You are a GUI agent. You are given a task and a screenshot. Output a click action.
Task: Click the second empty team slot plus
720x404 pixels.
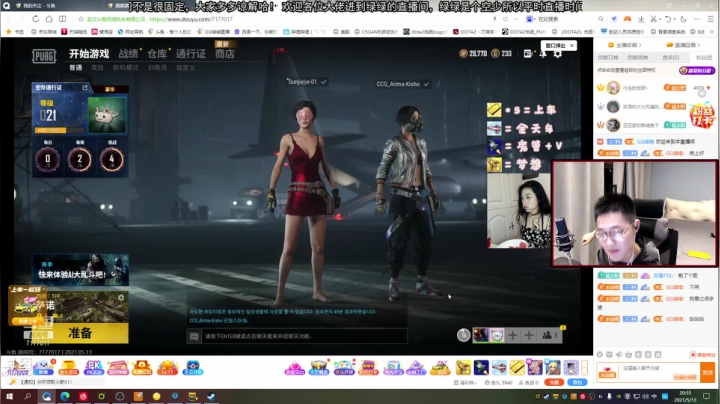tap(529, 336)
